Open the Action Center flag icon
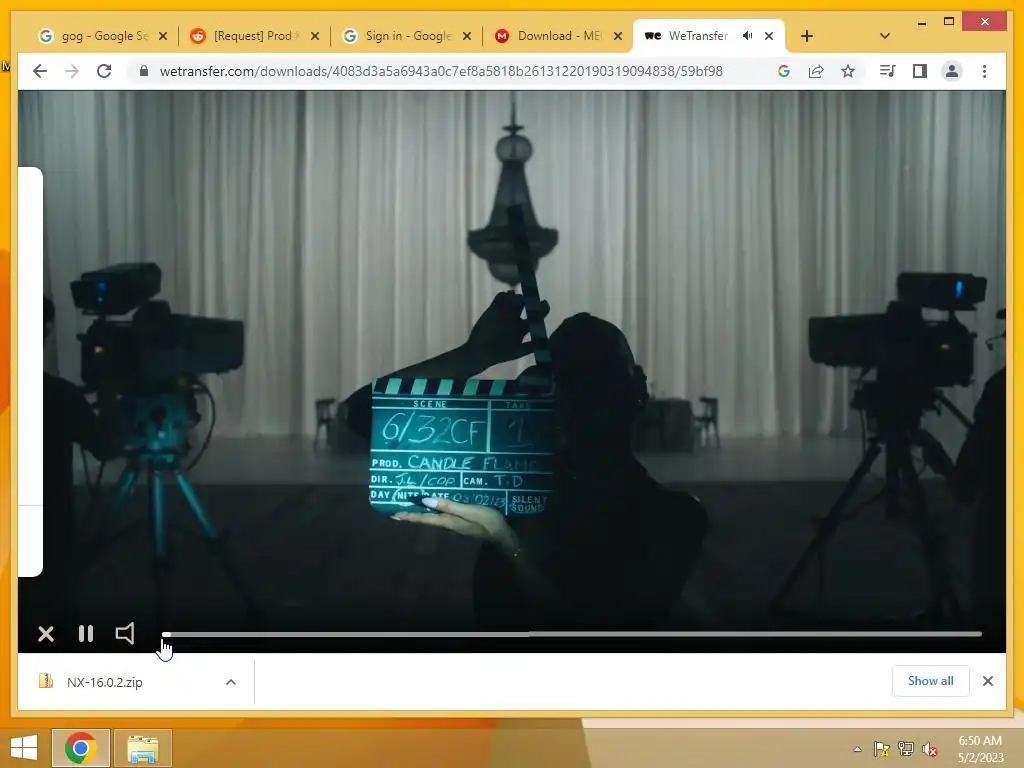 tap(882, 749)
